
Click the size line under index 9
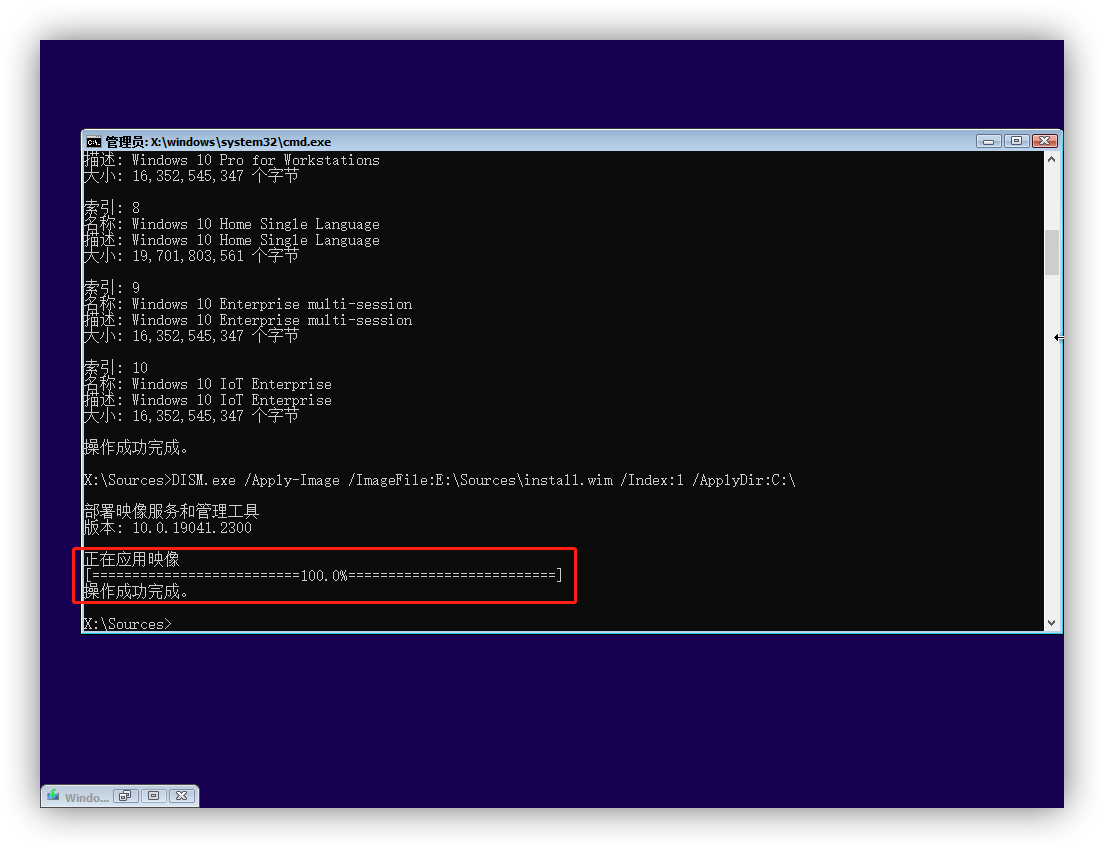click(191, 336)
